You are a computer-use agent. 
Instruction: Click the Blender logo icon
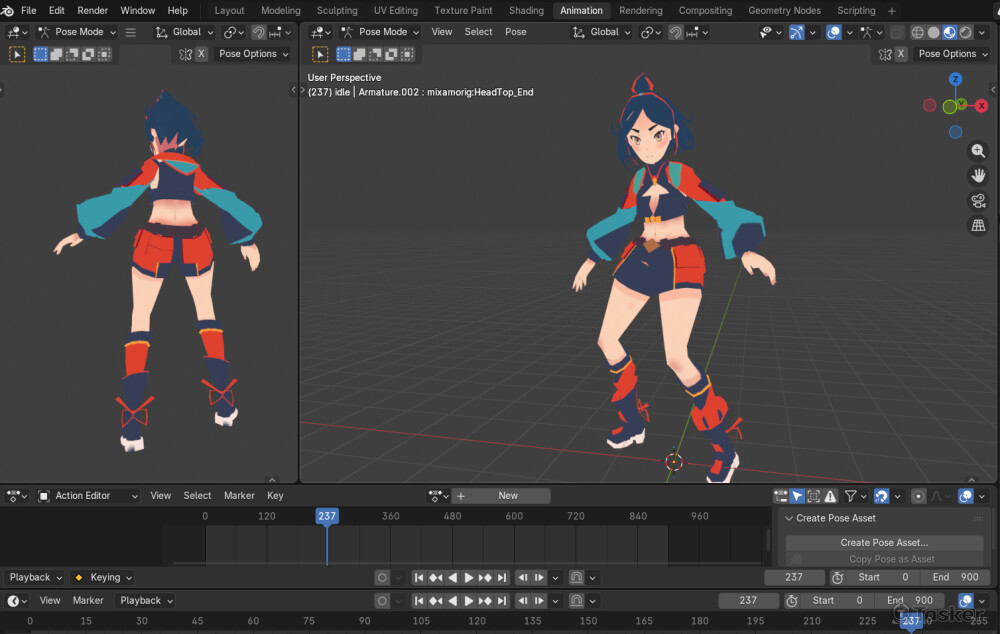8,10
